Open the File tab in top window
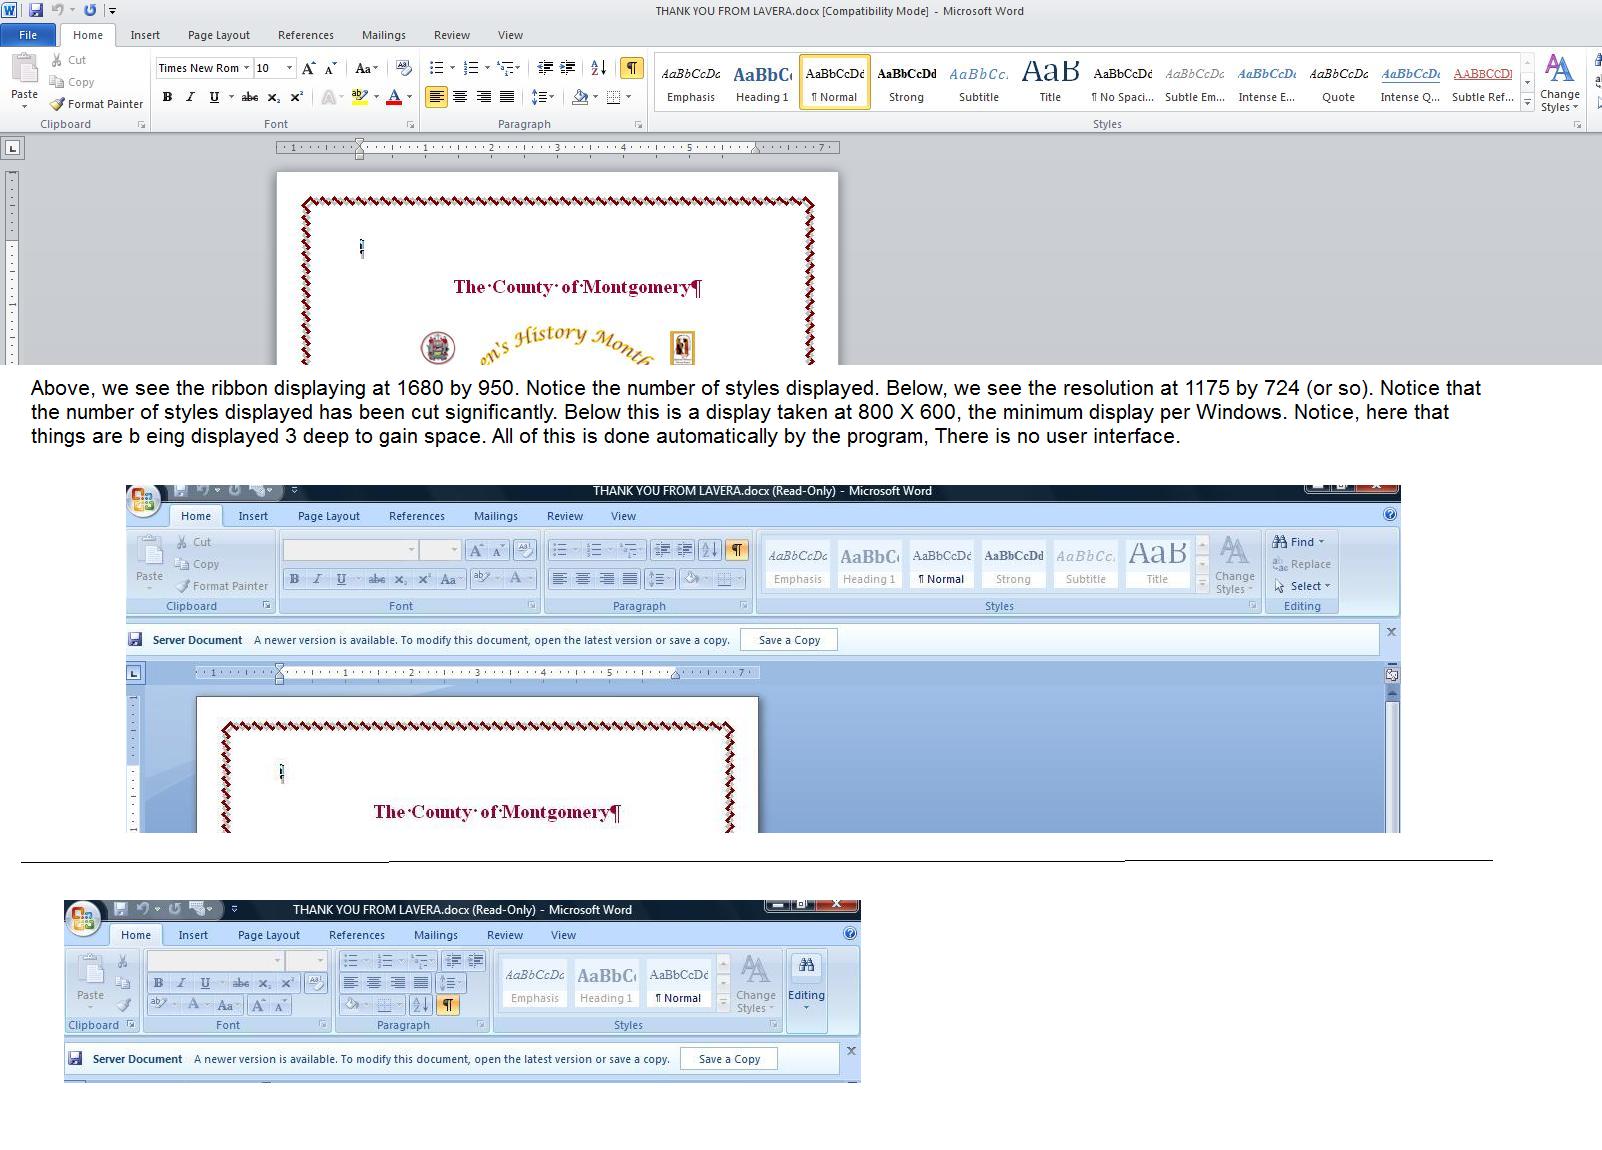Screen dimensions: 1602x1150 28,35
